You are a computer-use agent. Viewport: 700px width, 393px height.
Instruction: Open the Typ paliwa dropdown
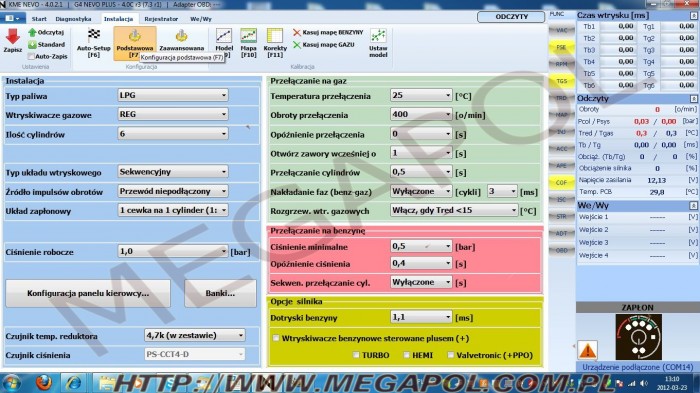tap(173, 95)
